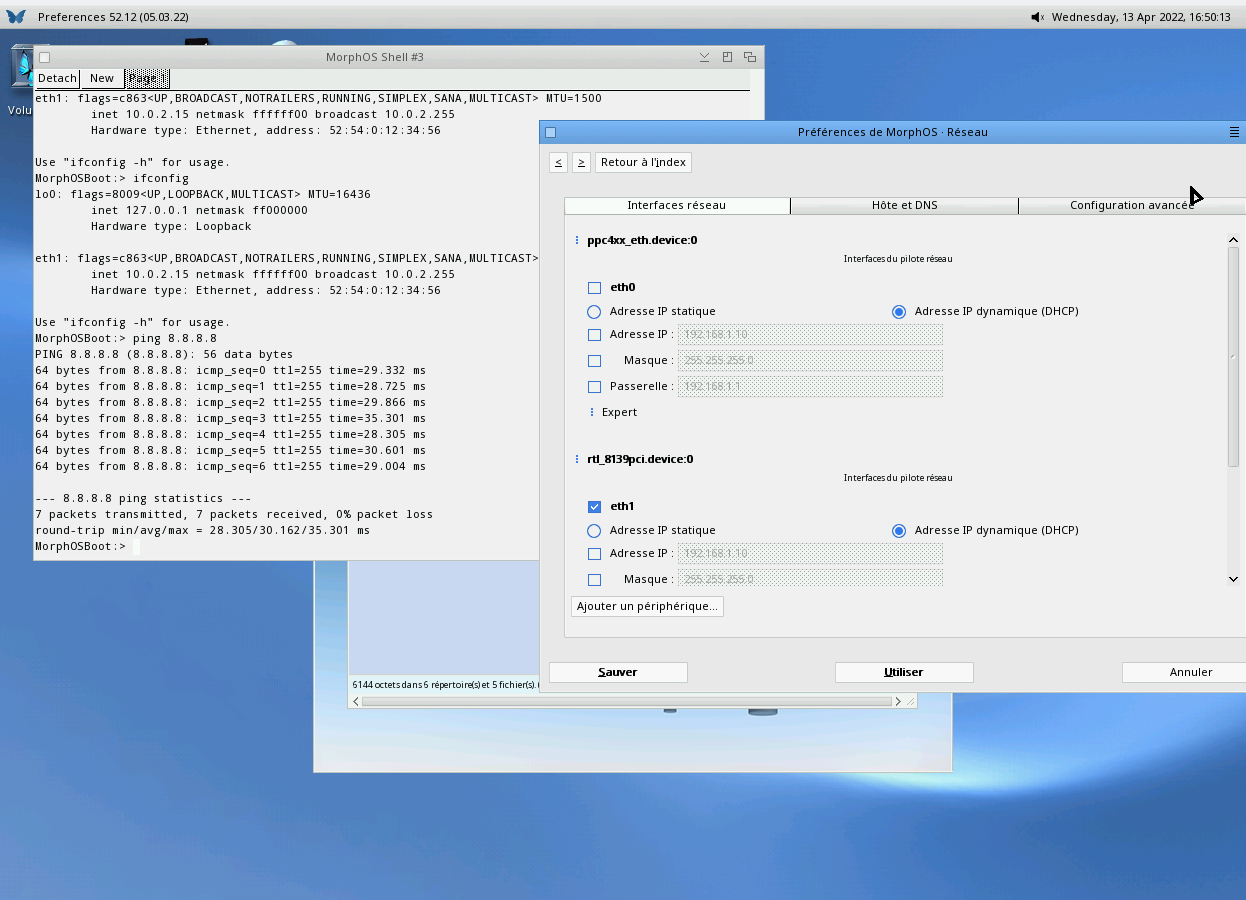Tick the Adresse IP checkbox under eth0
This screenshot has width=1246, height=900.
pos(594,335)
